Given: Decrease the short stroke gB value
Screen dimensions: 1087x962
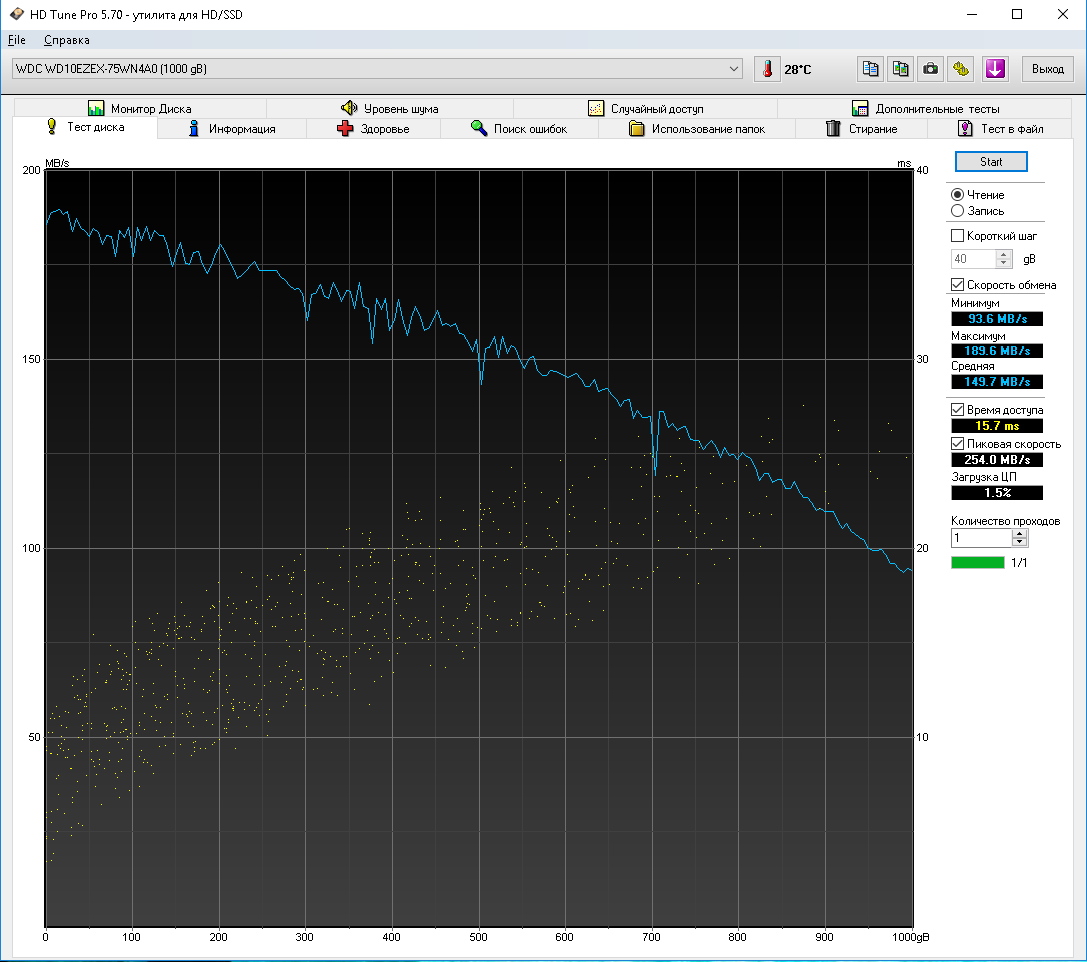Looking at the screenshot, I should tap(1003, 263).
